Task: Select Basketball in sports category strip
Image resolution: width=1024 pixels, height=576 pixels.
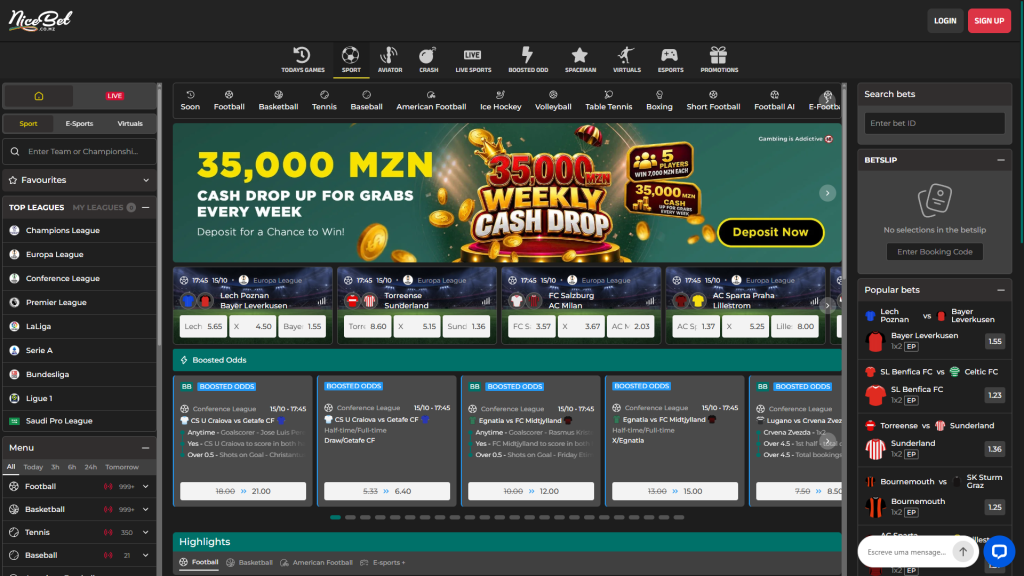Action: [278, 101]
